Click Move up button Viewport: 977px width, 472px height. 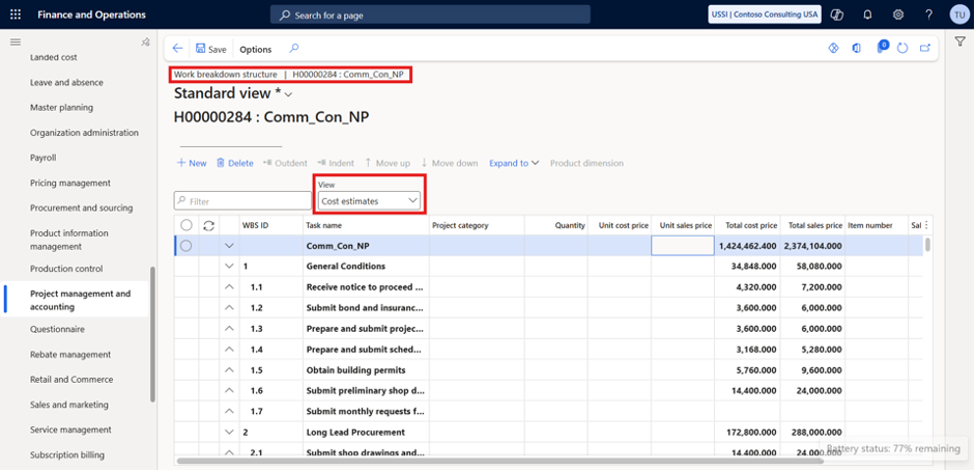click(x=388, y=163)
